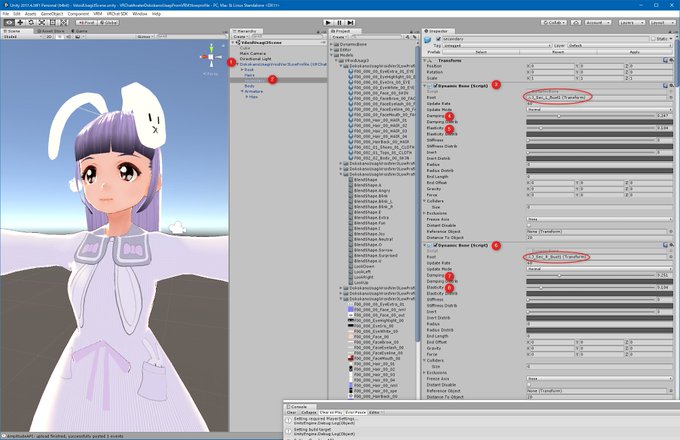Viewport: 680px width, 440px height.
Task: Select the Hand tool in the toolbar
Action: point(9,22)
